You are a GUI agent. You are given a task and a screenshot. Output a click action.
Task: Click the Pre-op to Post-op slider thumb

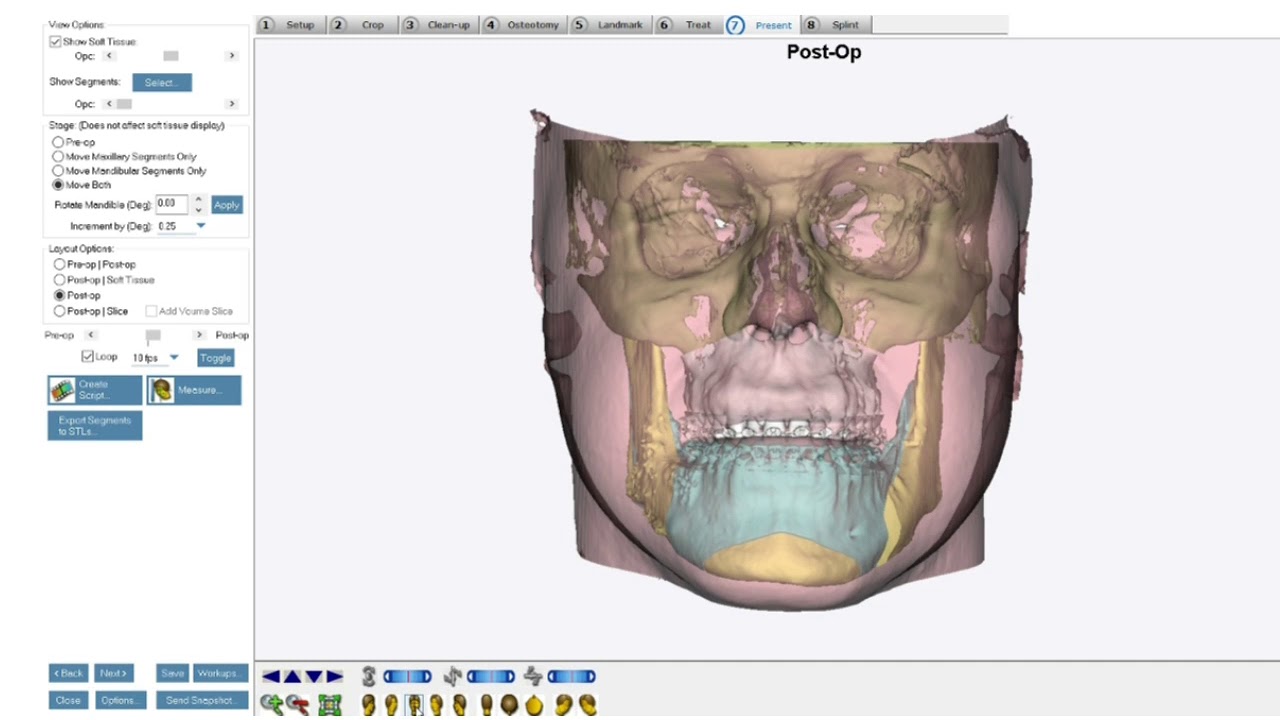153,336
